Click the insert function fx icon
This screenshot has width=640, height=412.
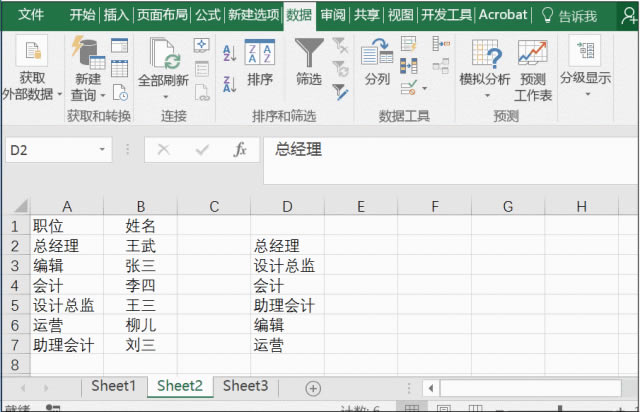(240, 150)
